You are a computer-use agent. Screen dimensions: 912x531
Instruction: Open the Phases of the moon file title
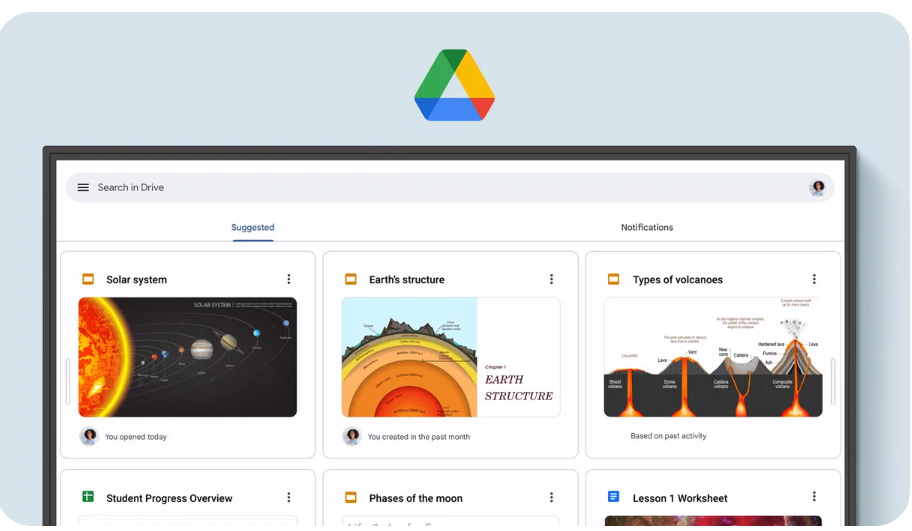pyautogui.click(x=415, y=499)
